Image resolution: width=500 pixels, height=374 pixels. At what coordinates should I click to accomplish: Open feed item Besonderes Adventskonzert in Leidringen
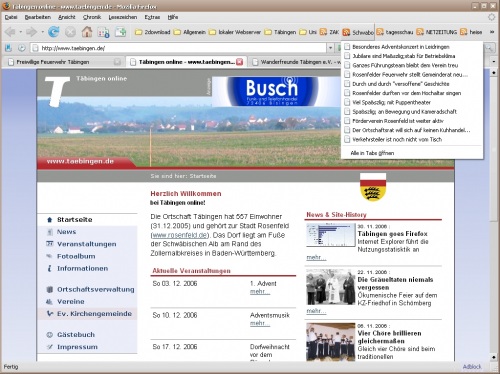pyautogui.click(x=412, y=47)
